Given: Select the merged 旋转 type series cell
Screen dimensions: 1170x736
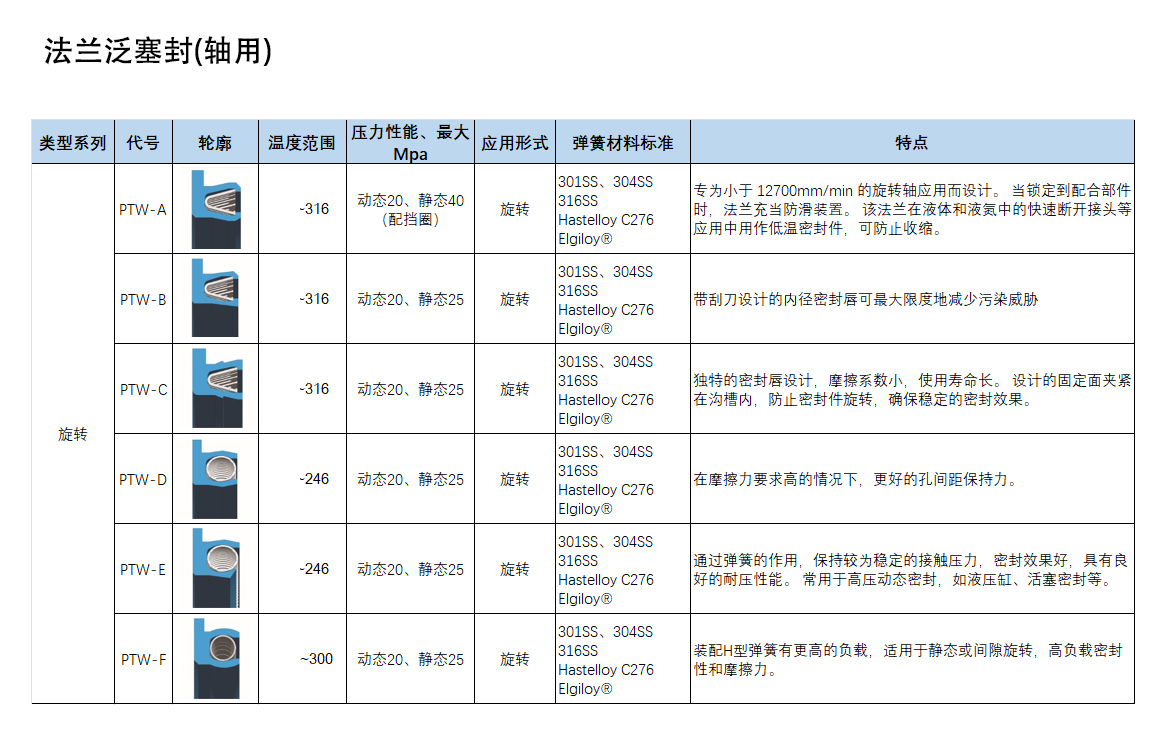Looking at the screenshot, I should coord(72,434).
